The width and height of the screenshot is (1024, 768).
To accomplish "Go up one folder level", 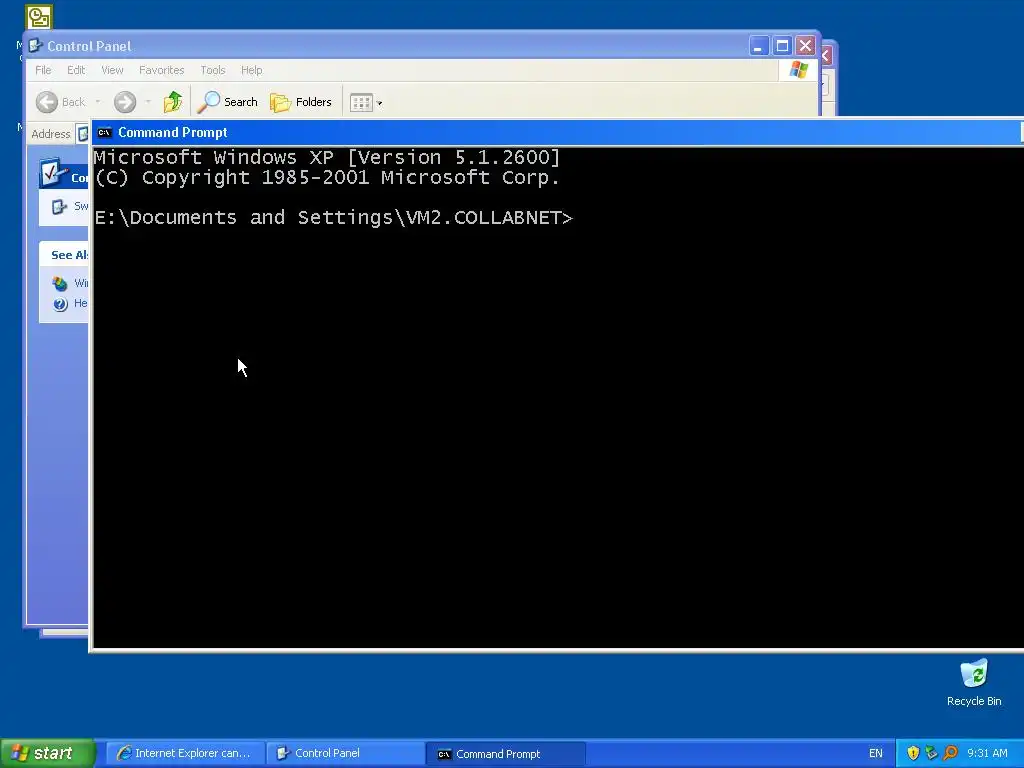I will pos(172,102).
